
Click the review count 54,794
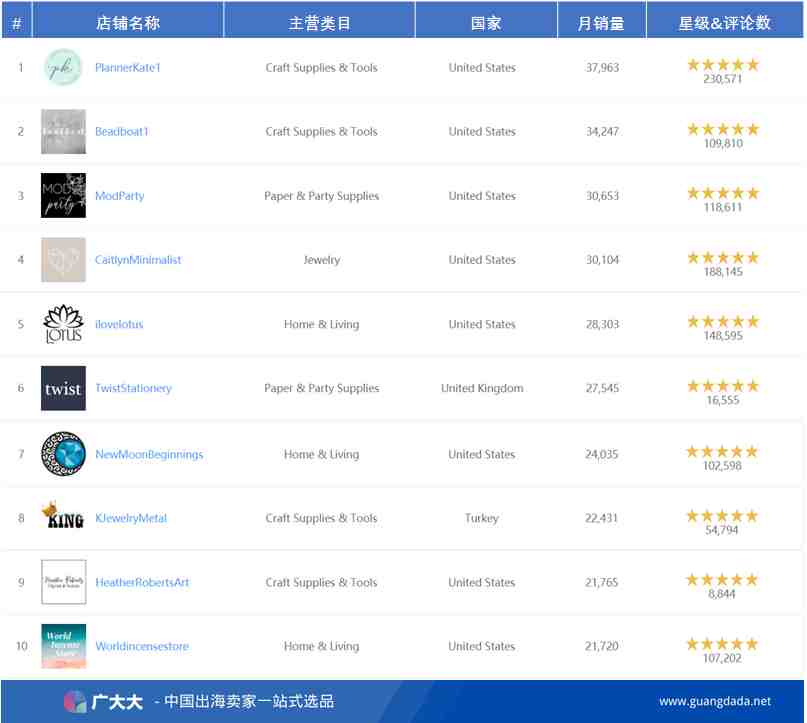point(722,530)
